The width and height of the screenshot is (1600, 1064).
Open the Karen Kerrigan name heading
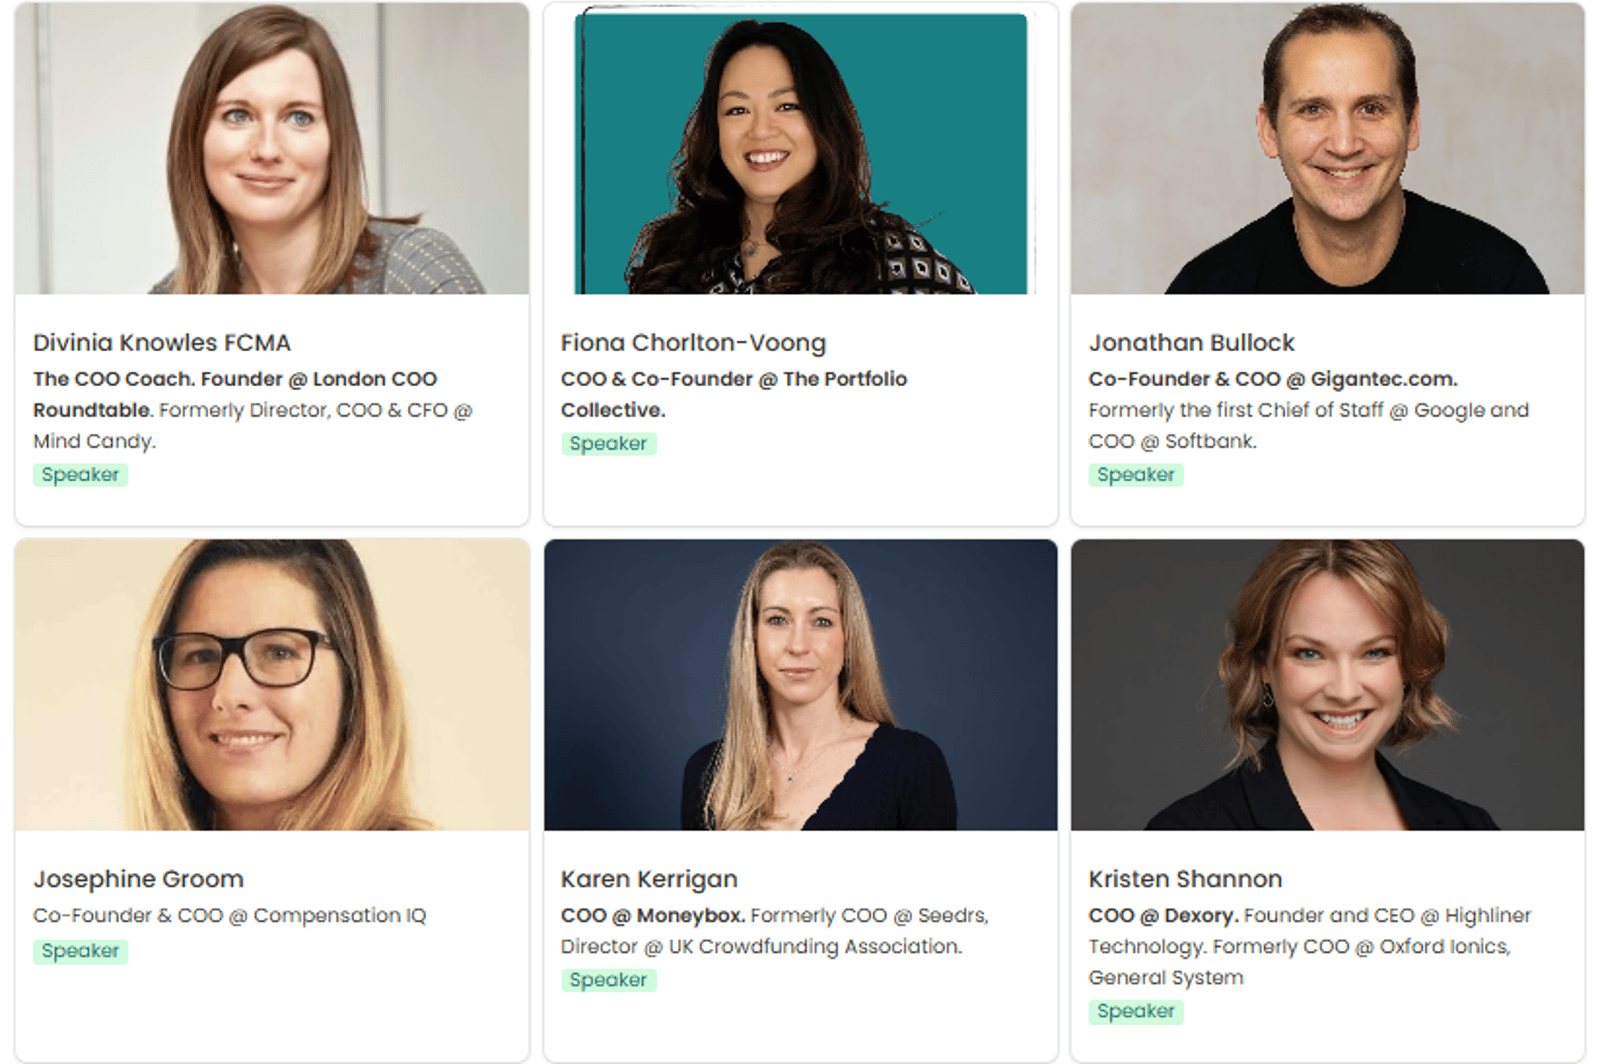pos(649,879)
